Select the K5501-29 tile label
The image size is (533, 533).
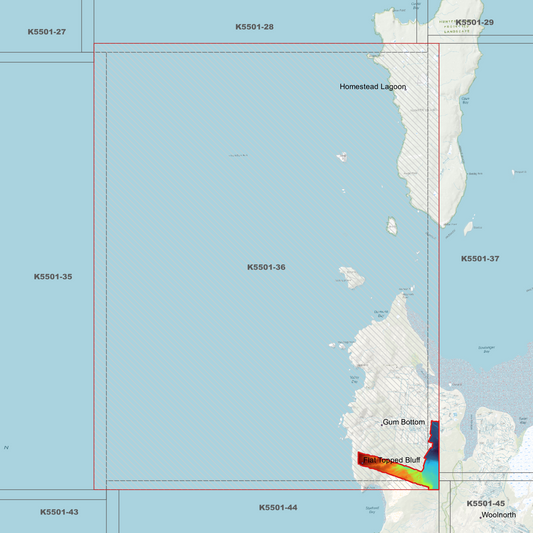[x=475, y=22]
